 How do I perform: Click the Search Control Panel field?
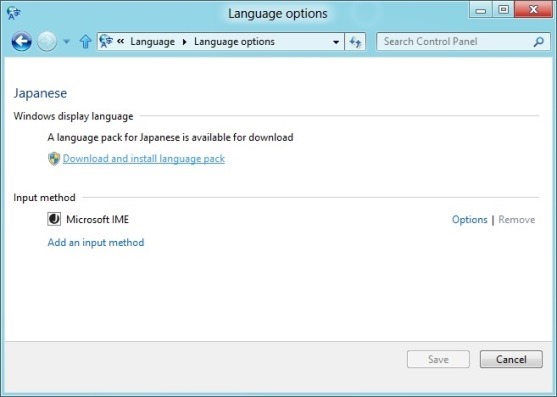463,42
